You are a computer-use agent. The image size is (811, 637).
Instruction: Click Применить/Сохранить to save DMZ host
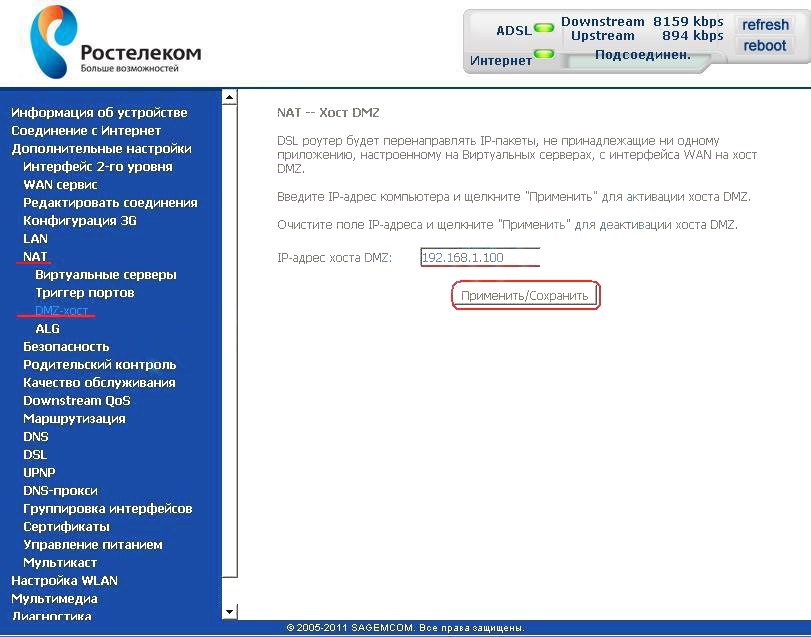point(527,296)
